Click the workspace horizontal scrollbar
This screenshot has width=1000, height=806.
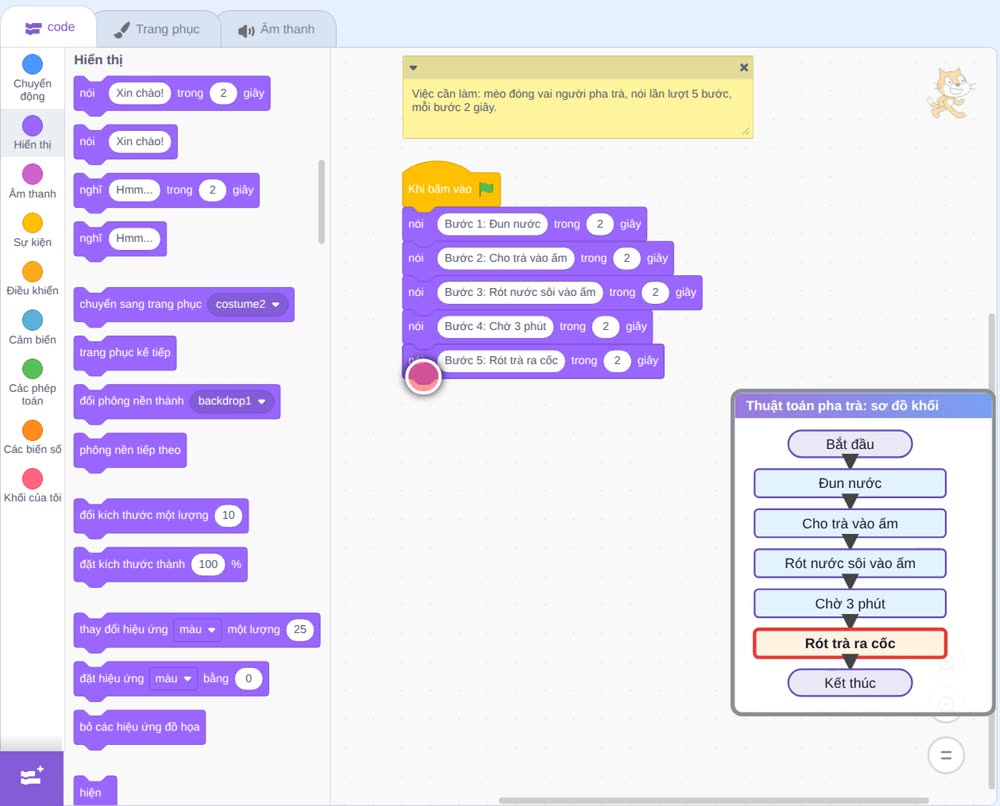(713, 800)
